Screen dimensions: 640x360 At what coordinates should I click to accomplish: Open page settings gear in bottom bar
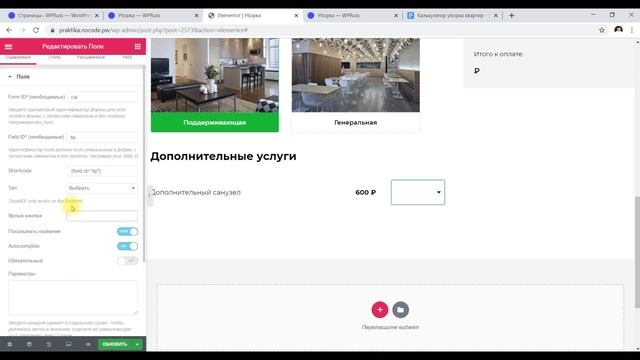(x=10, y=344)
